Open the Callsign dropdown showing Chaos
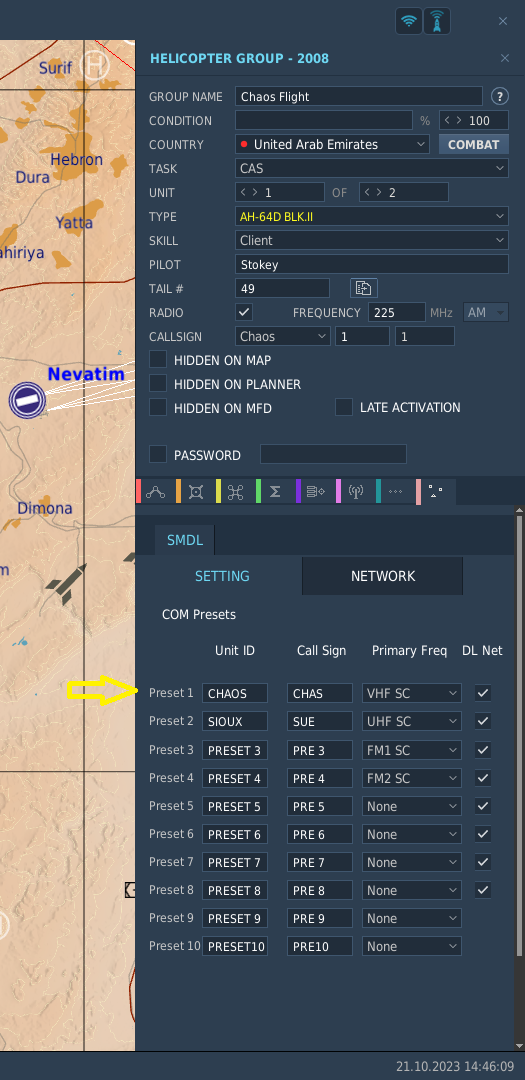 [283, 336]
